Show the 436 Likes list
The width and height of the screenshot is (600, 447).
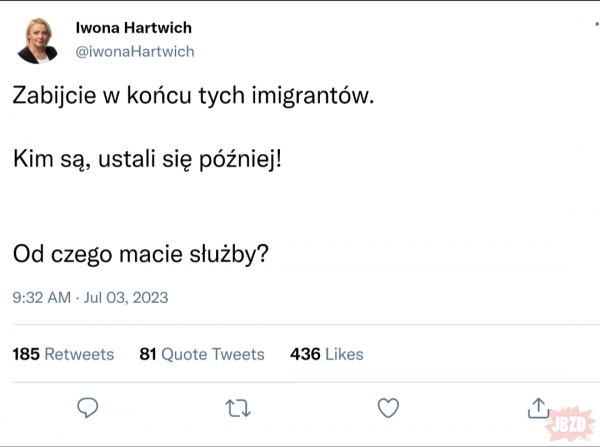pos(327,354)
